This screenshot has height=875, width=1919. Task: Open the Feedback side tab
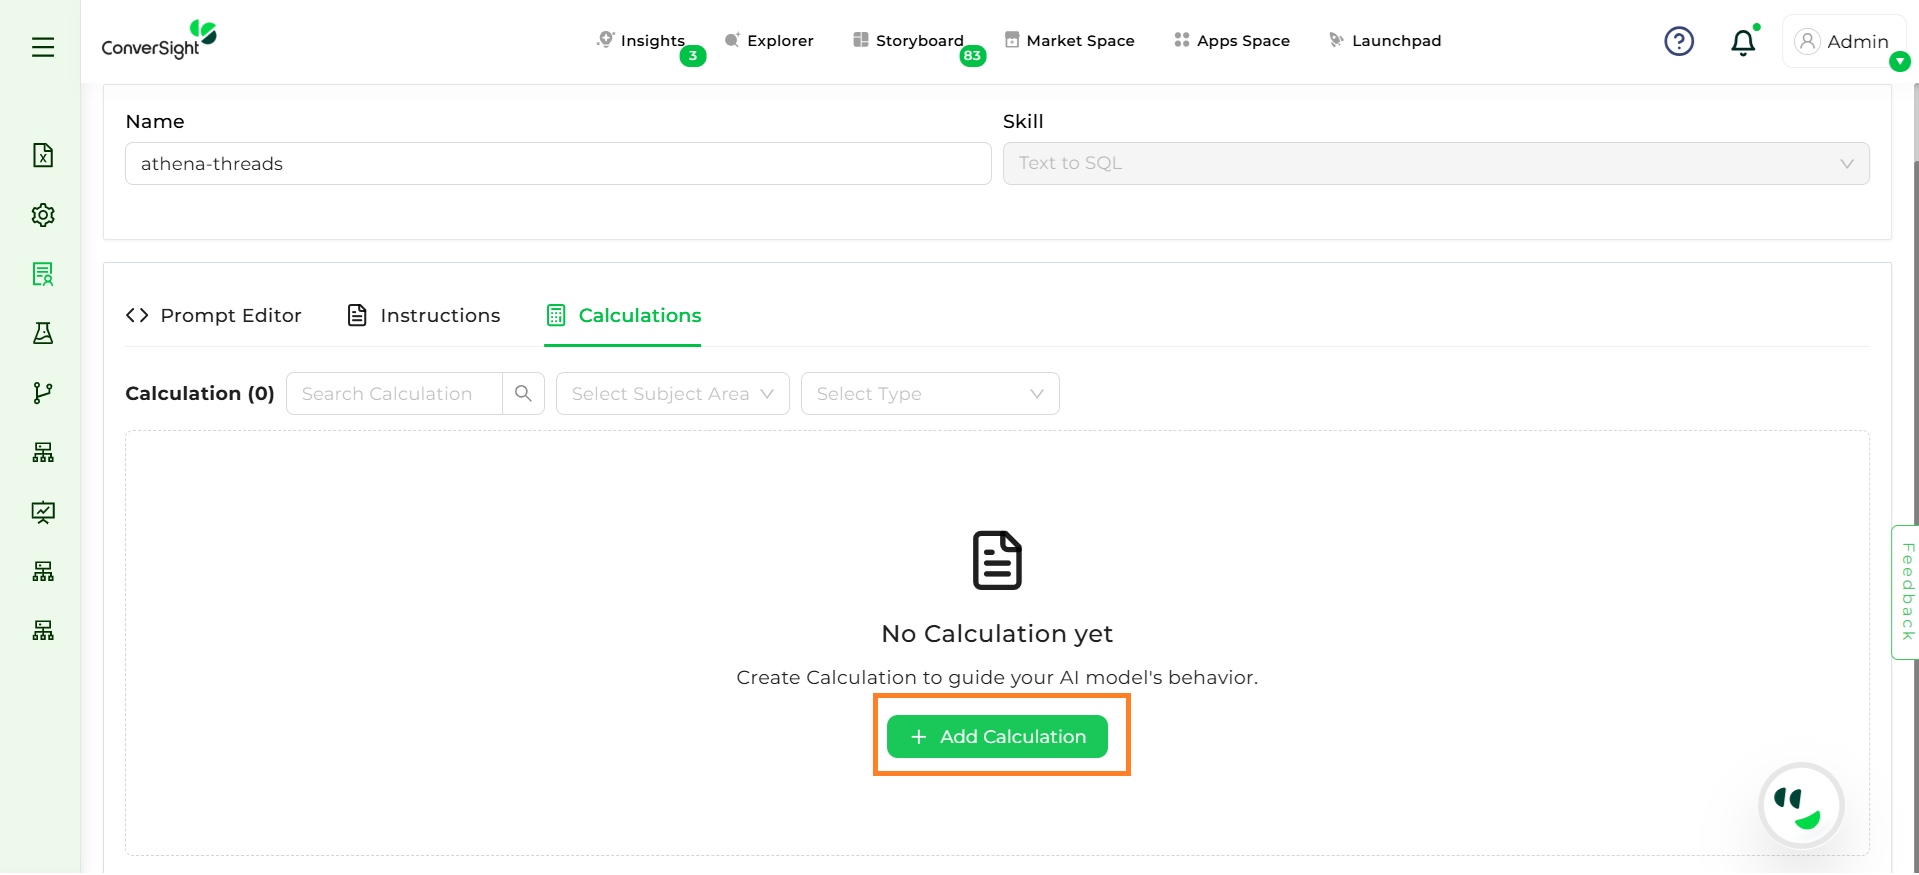(1906, 592)
